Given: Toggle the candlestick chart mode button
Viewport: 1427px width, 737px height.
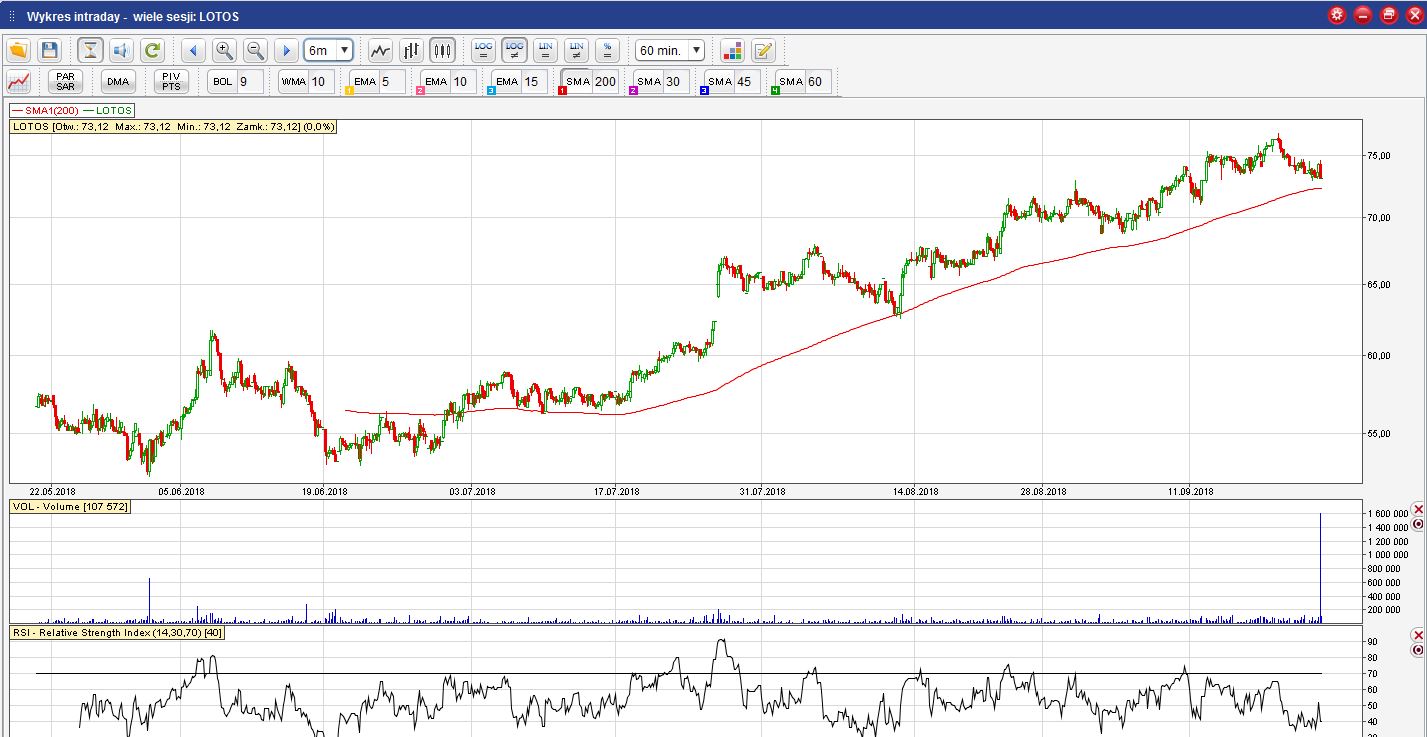Looking at the screenshot, I should (442, 50).
